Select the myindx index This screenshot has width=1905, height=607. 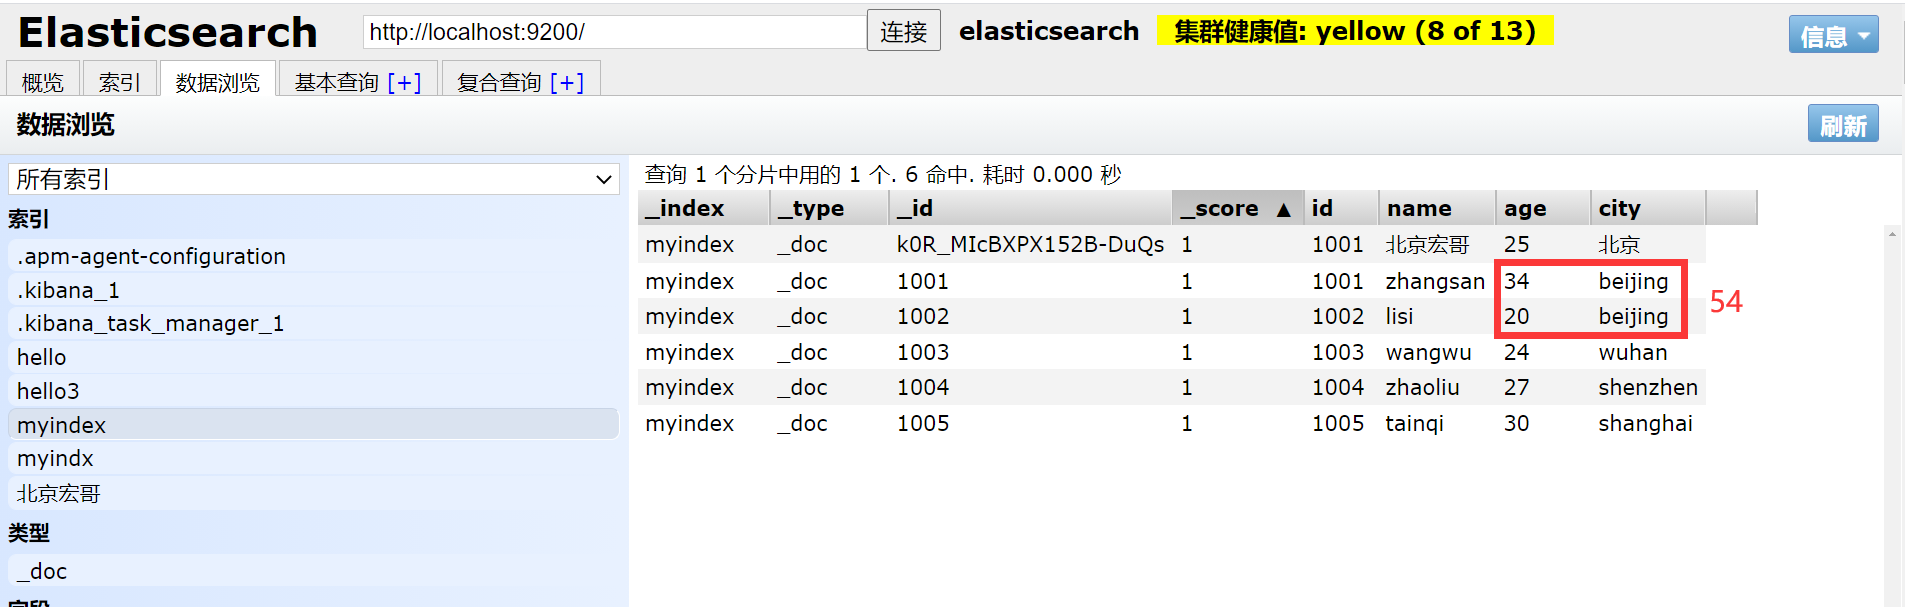(x=313, y=458)
